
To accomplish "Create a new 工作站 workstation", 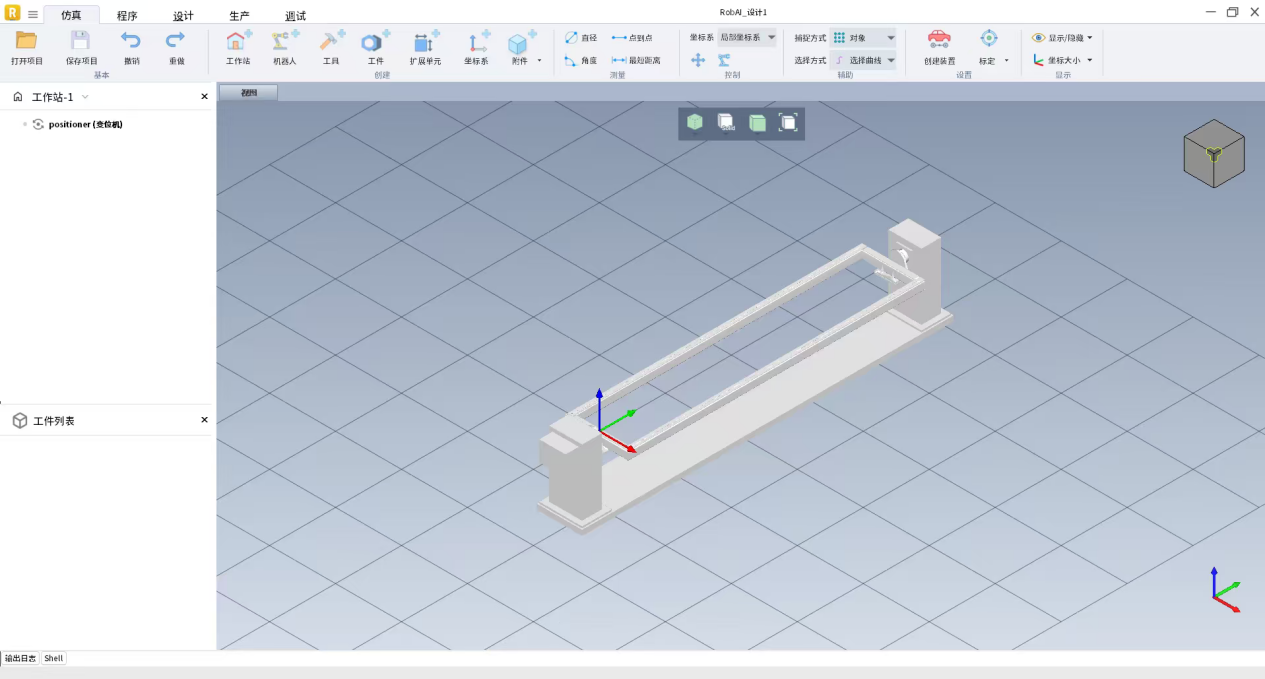I will click(238, 42).
